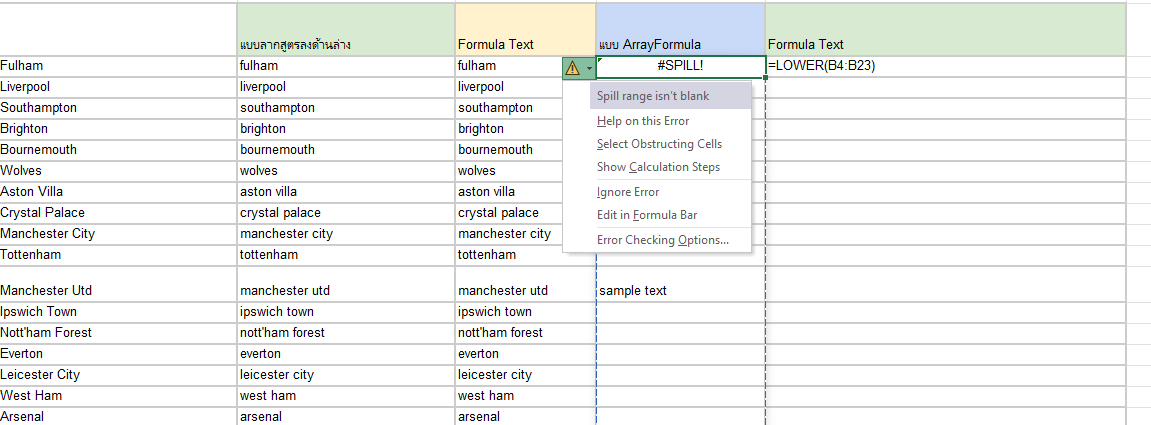
Task: Select the 'Arsenal' cell in the first column
Action: [x=118, y=417]
